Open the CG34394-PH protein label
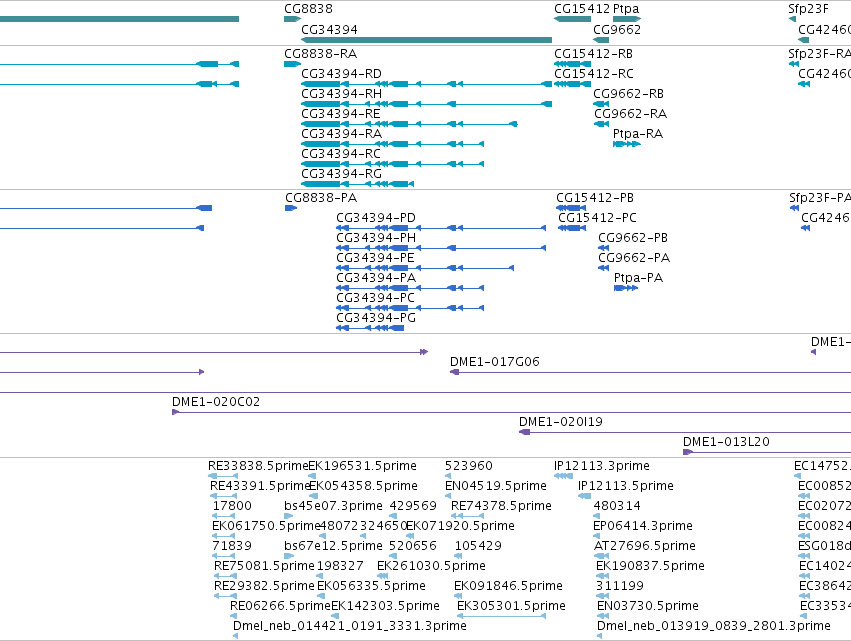Viewport: 851px width, 641px height. 376,238
